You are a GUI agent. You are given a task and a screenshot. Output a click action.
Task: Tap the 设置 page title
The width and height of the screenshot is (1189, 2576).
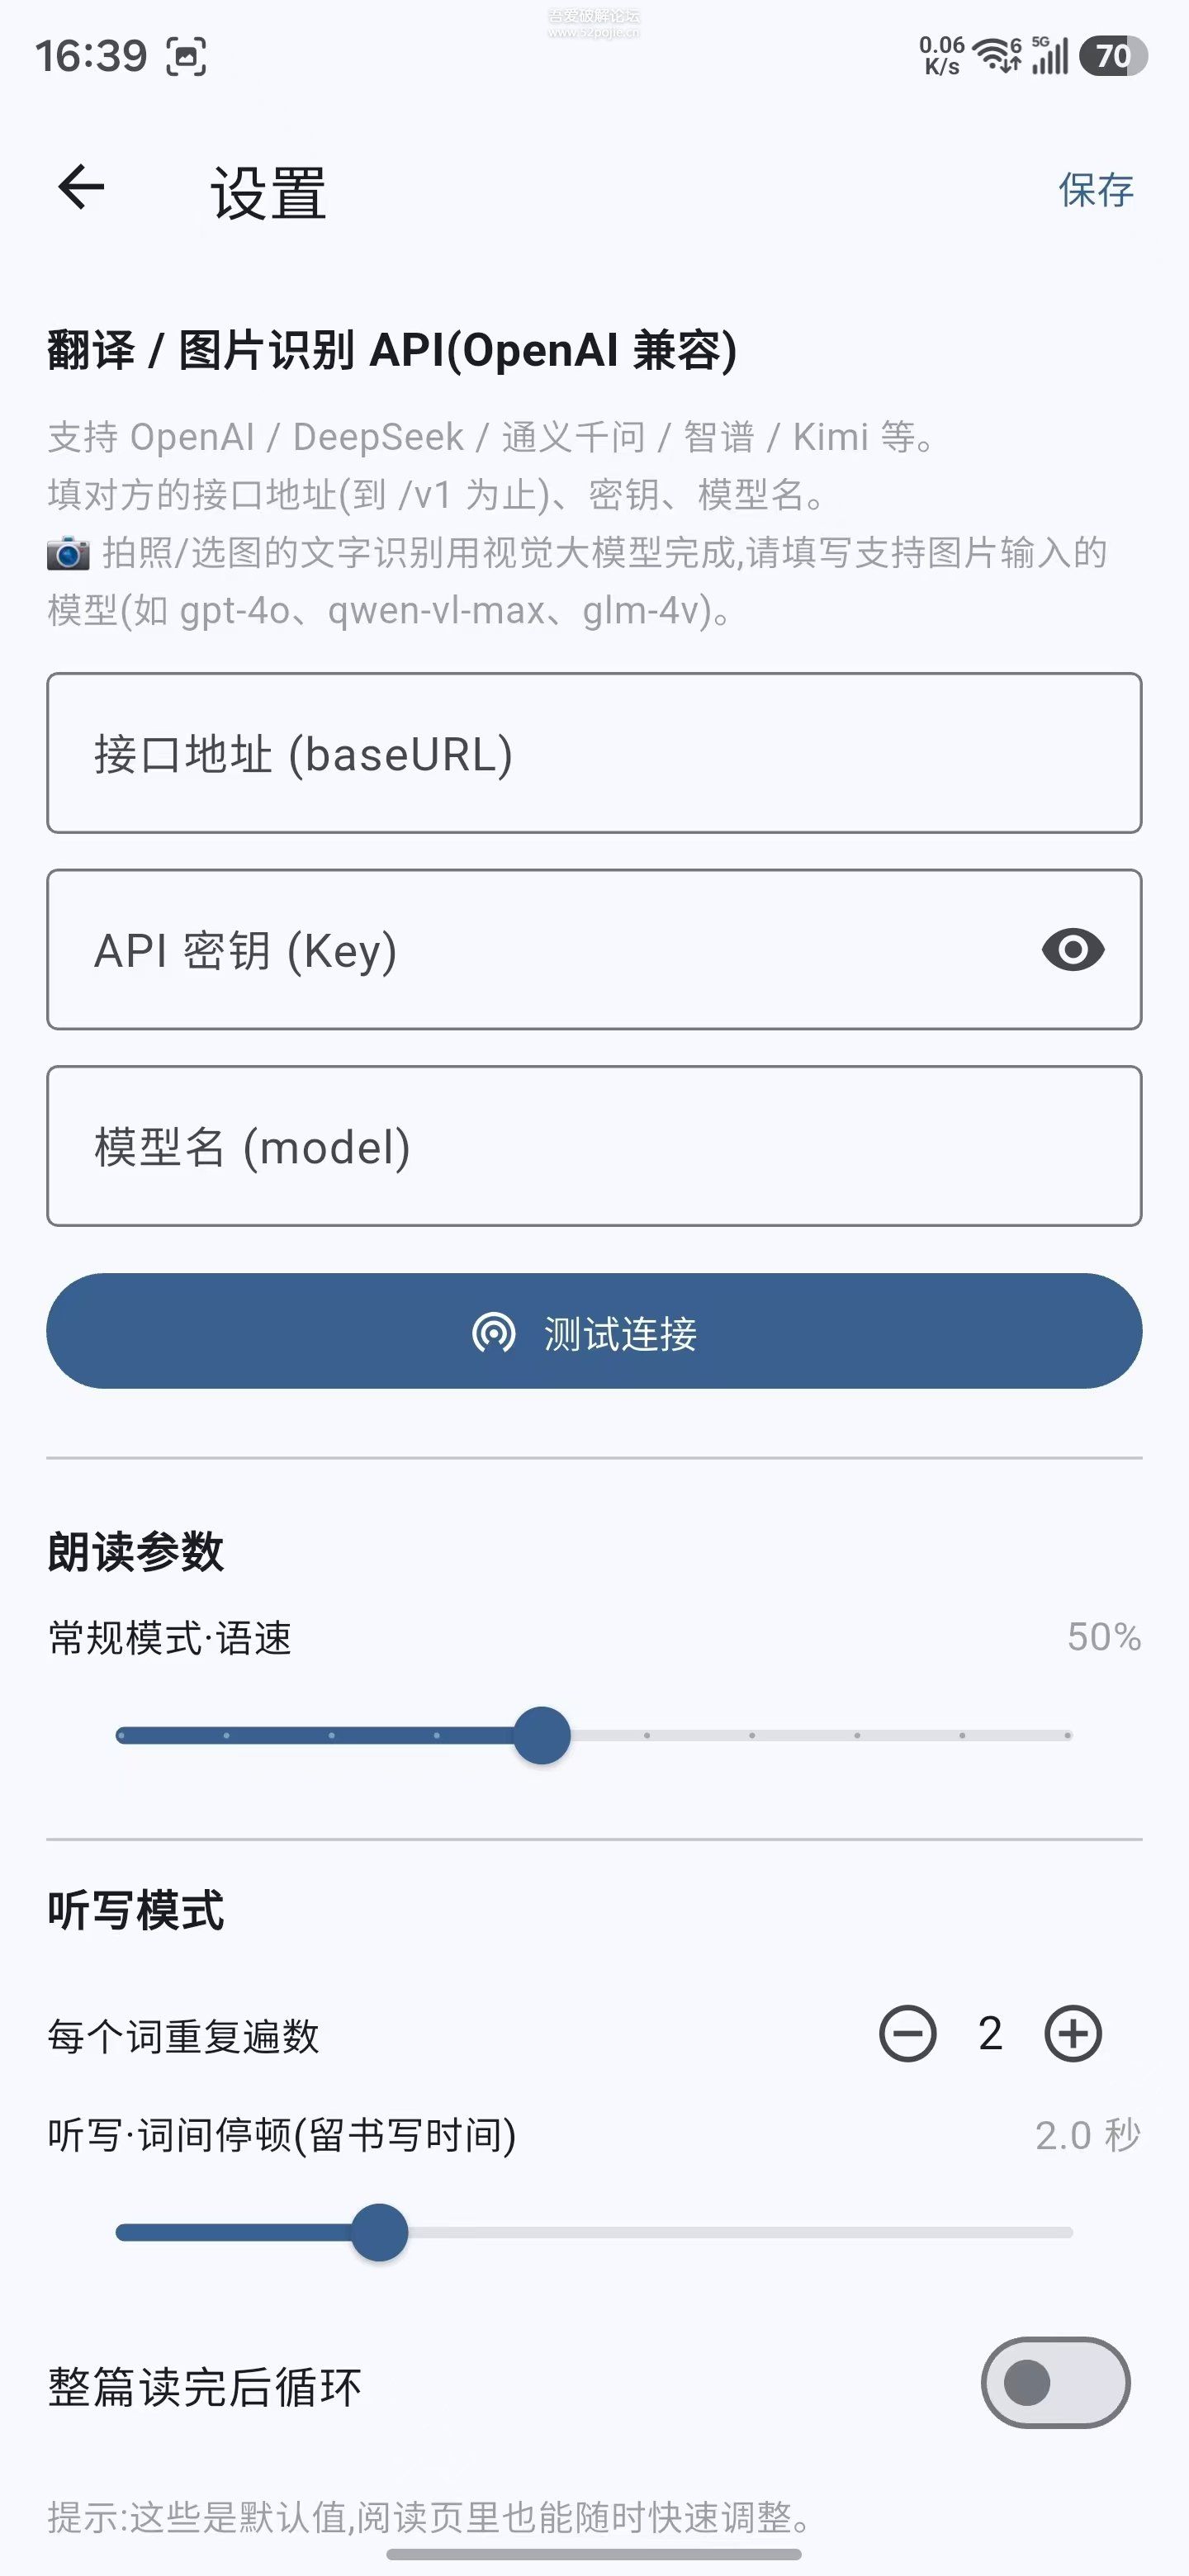[268, 193]
